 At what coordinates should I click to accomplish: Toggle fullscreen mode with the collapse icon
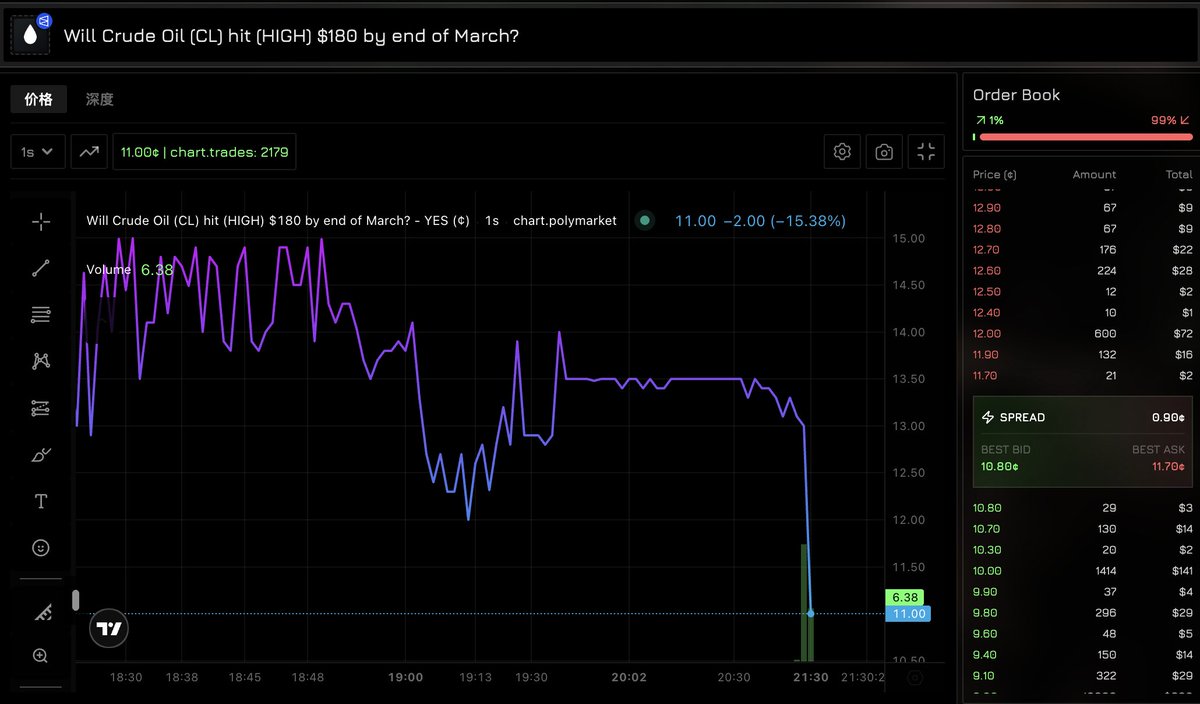pos(926,151)
